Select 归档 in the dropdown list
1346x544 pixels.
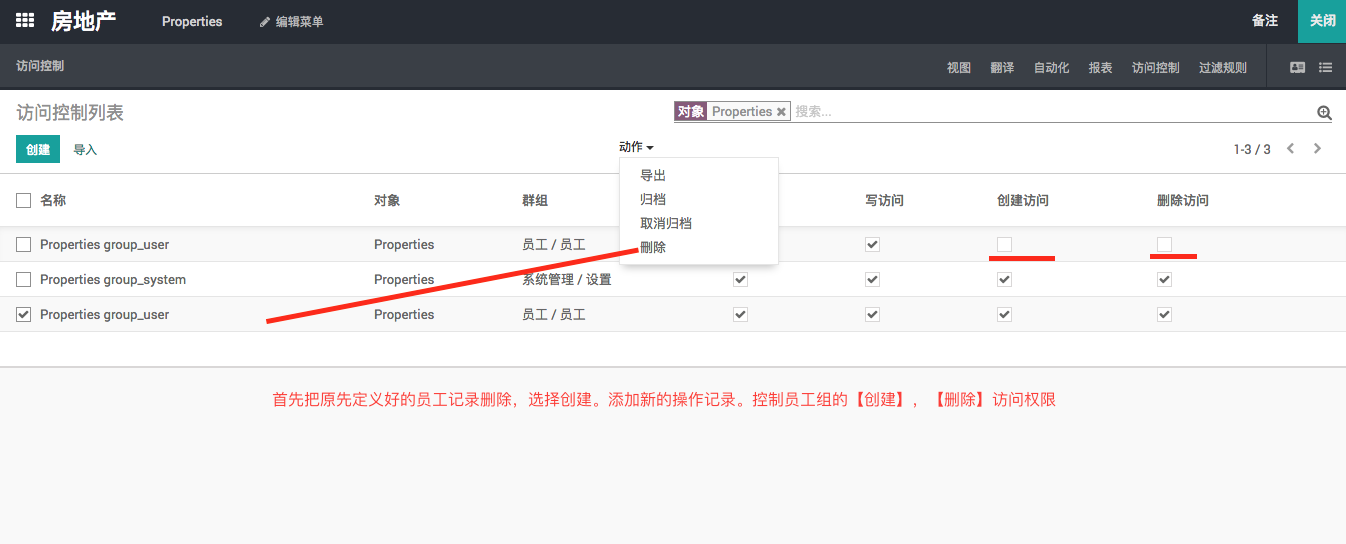click(x=653, y=200)
